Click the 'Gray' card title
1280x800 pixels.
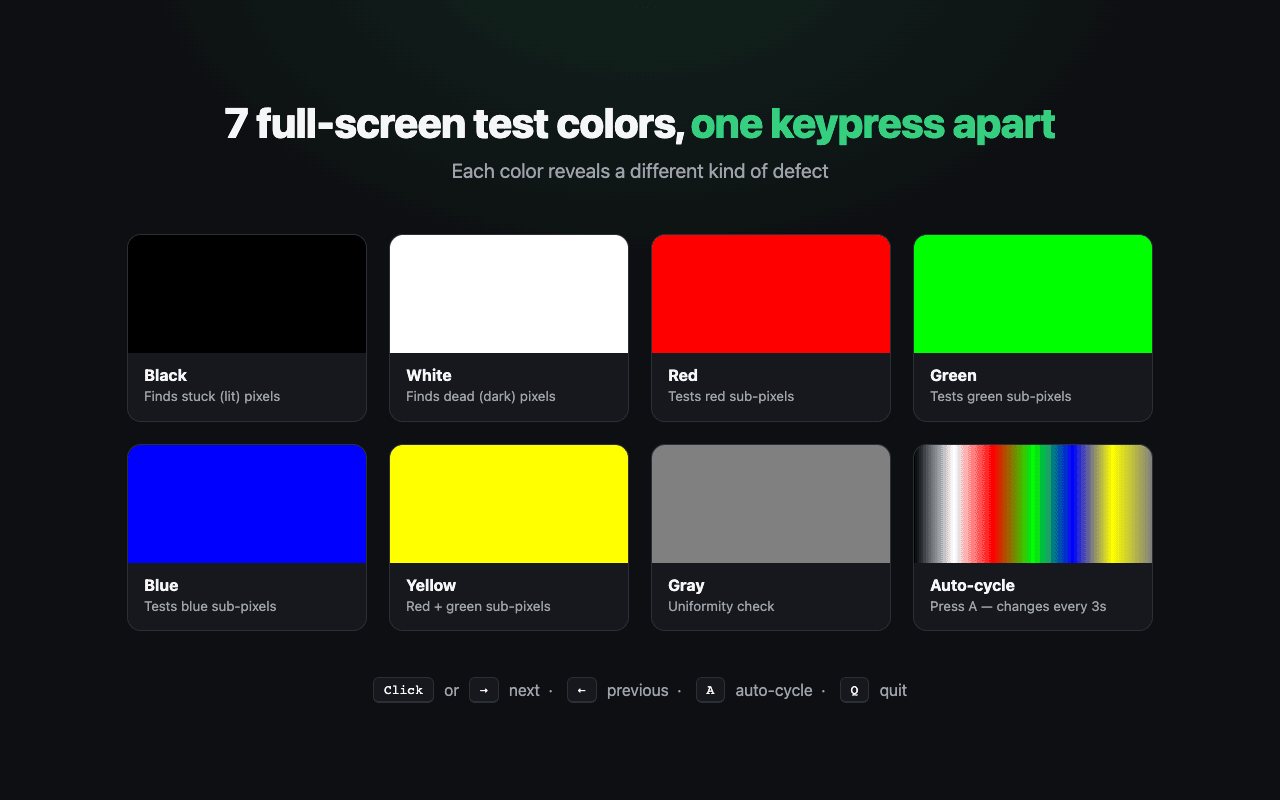tap(686, 585)
